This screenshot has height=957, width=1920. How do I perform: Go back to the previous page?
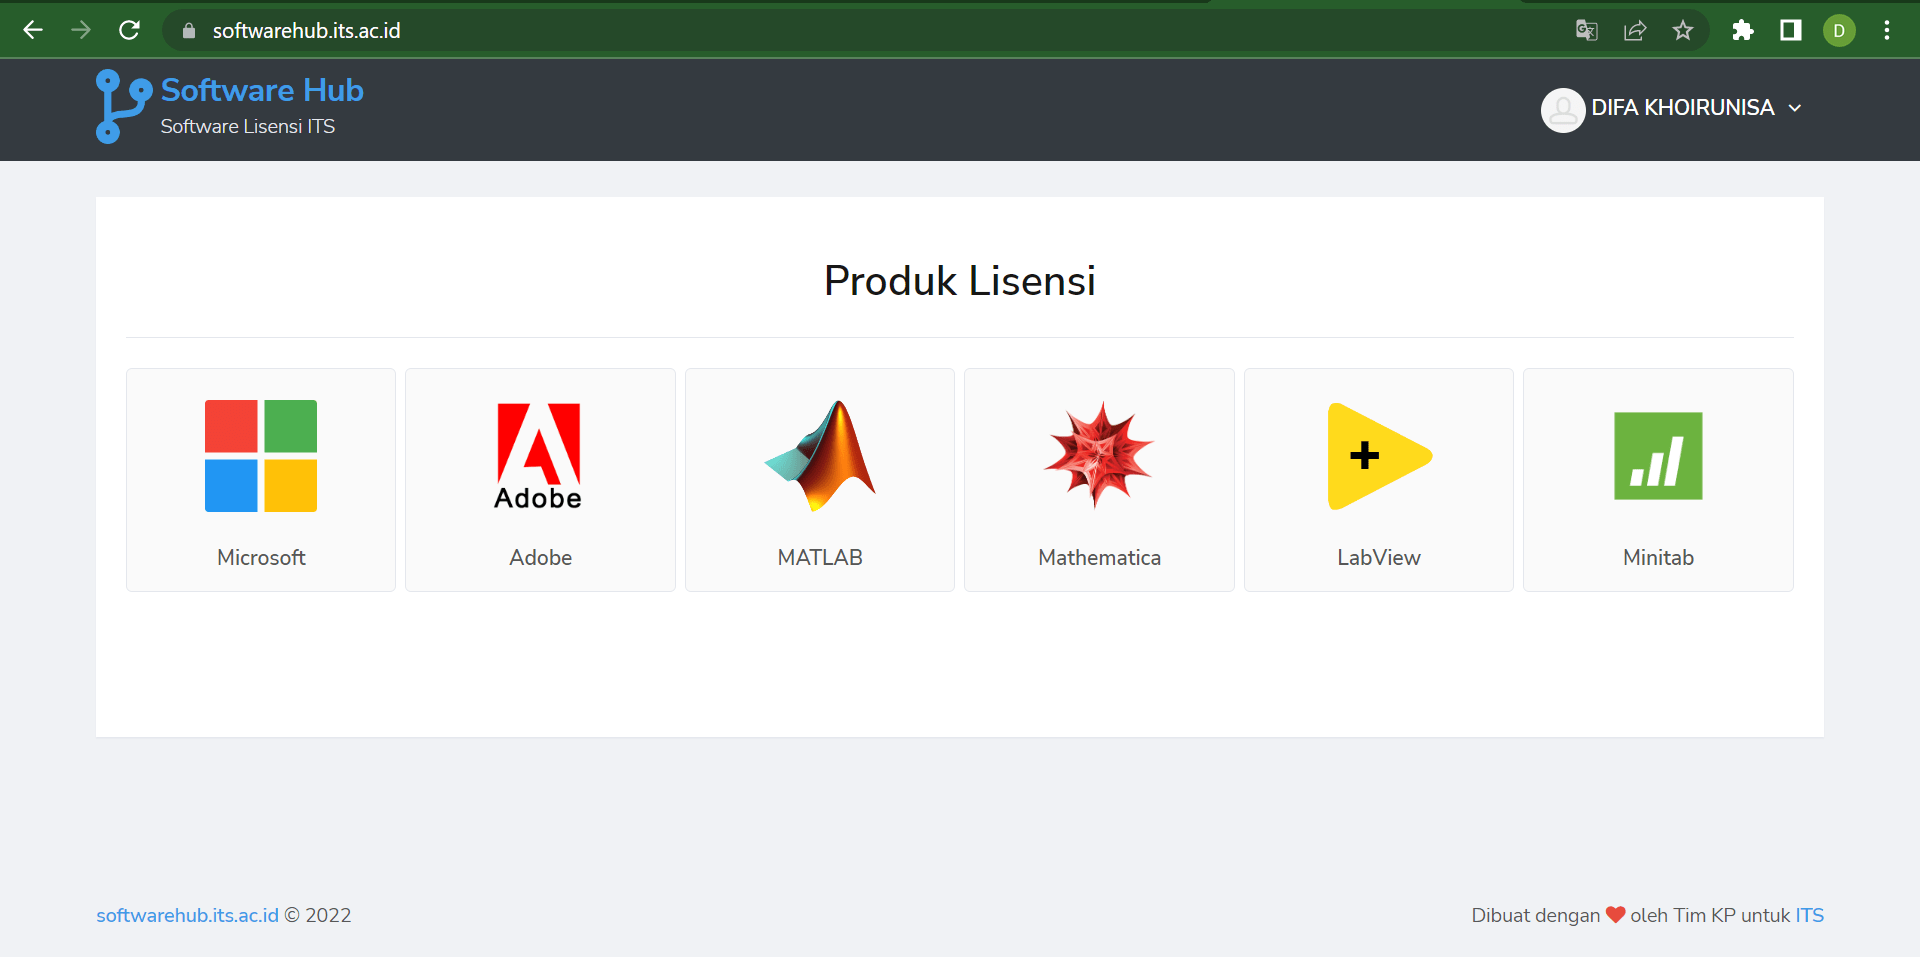coord(33,31)
